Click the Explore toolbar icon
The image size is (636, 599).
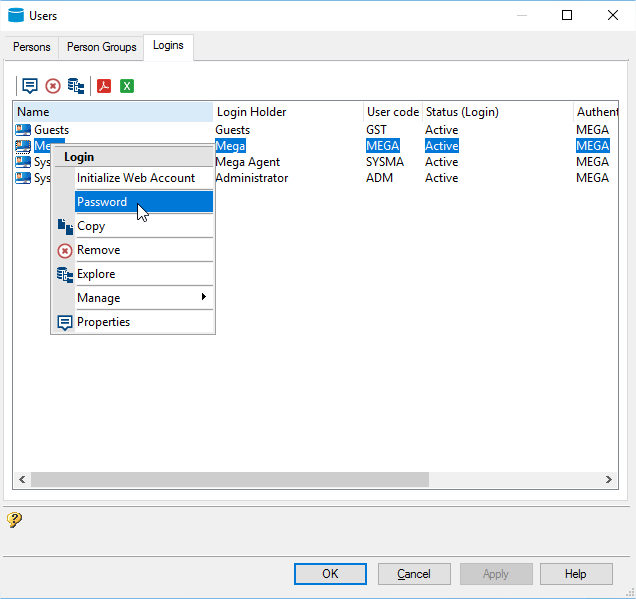click(76, 86)
